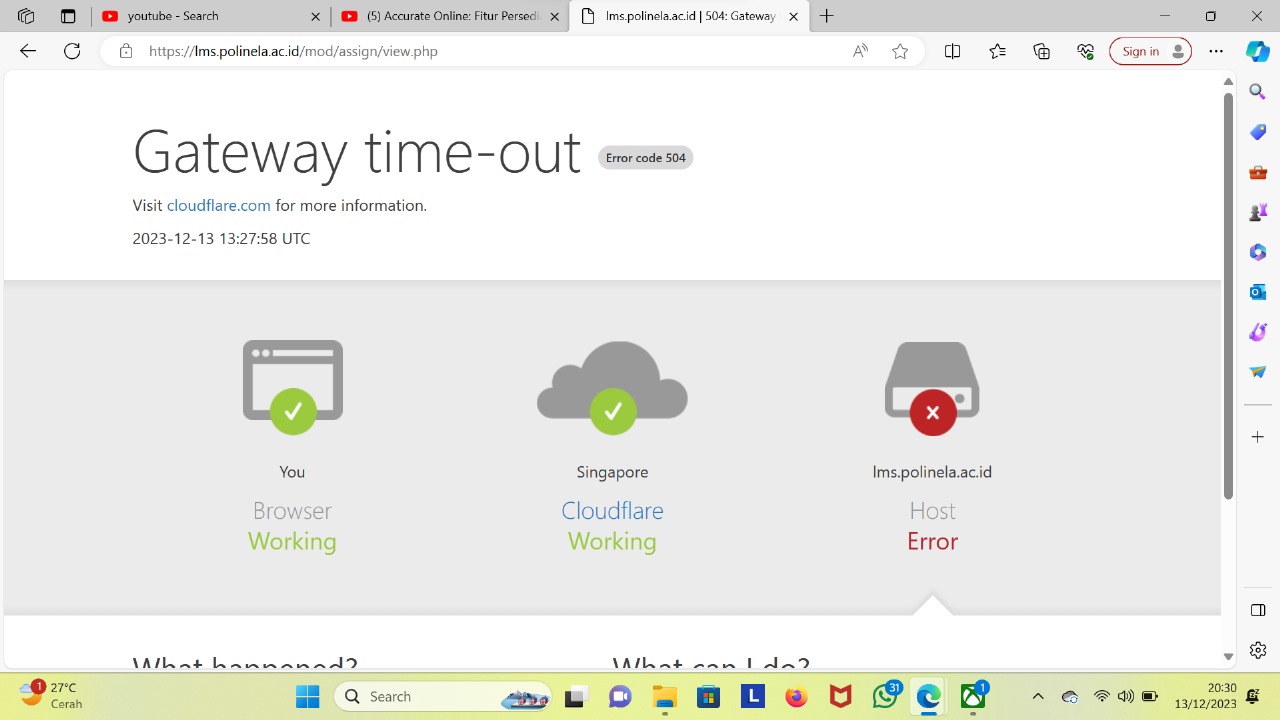Click the 2023-12-13 13:27:58 UTC timestamp

coord(221,238)
